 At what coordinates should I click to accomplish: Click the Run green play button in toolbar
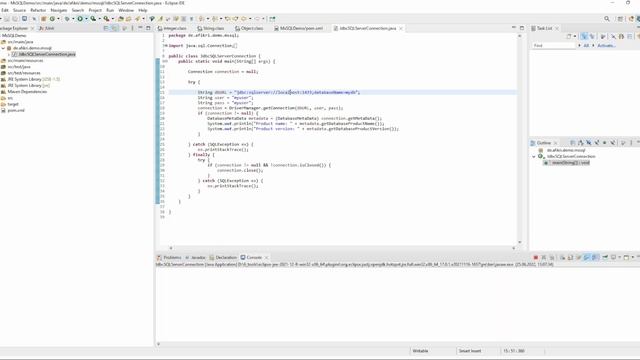click(x=80, y=19)
